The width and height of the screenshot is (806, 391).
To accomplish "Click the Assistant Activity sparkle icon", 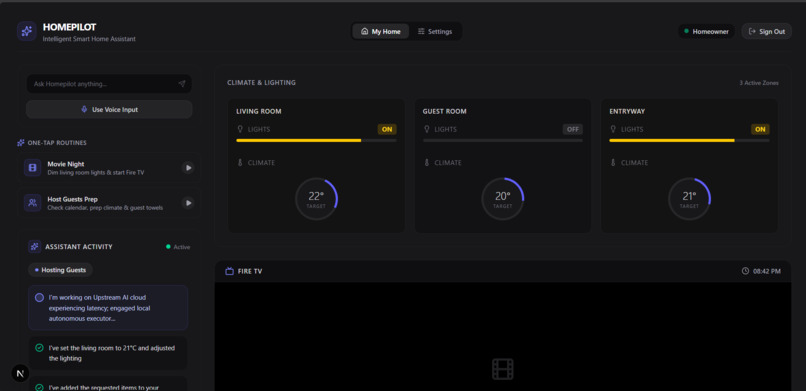I will [x=34, y=247].
